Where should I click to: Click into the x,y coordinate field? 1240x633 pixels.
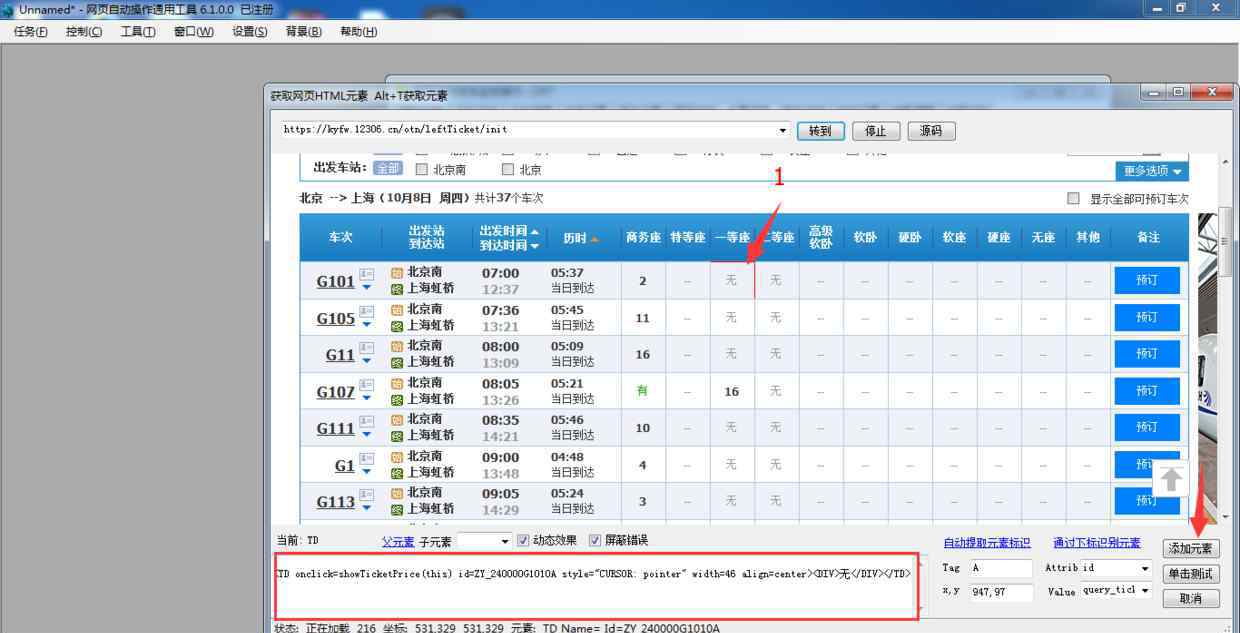1001,592
